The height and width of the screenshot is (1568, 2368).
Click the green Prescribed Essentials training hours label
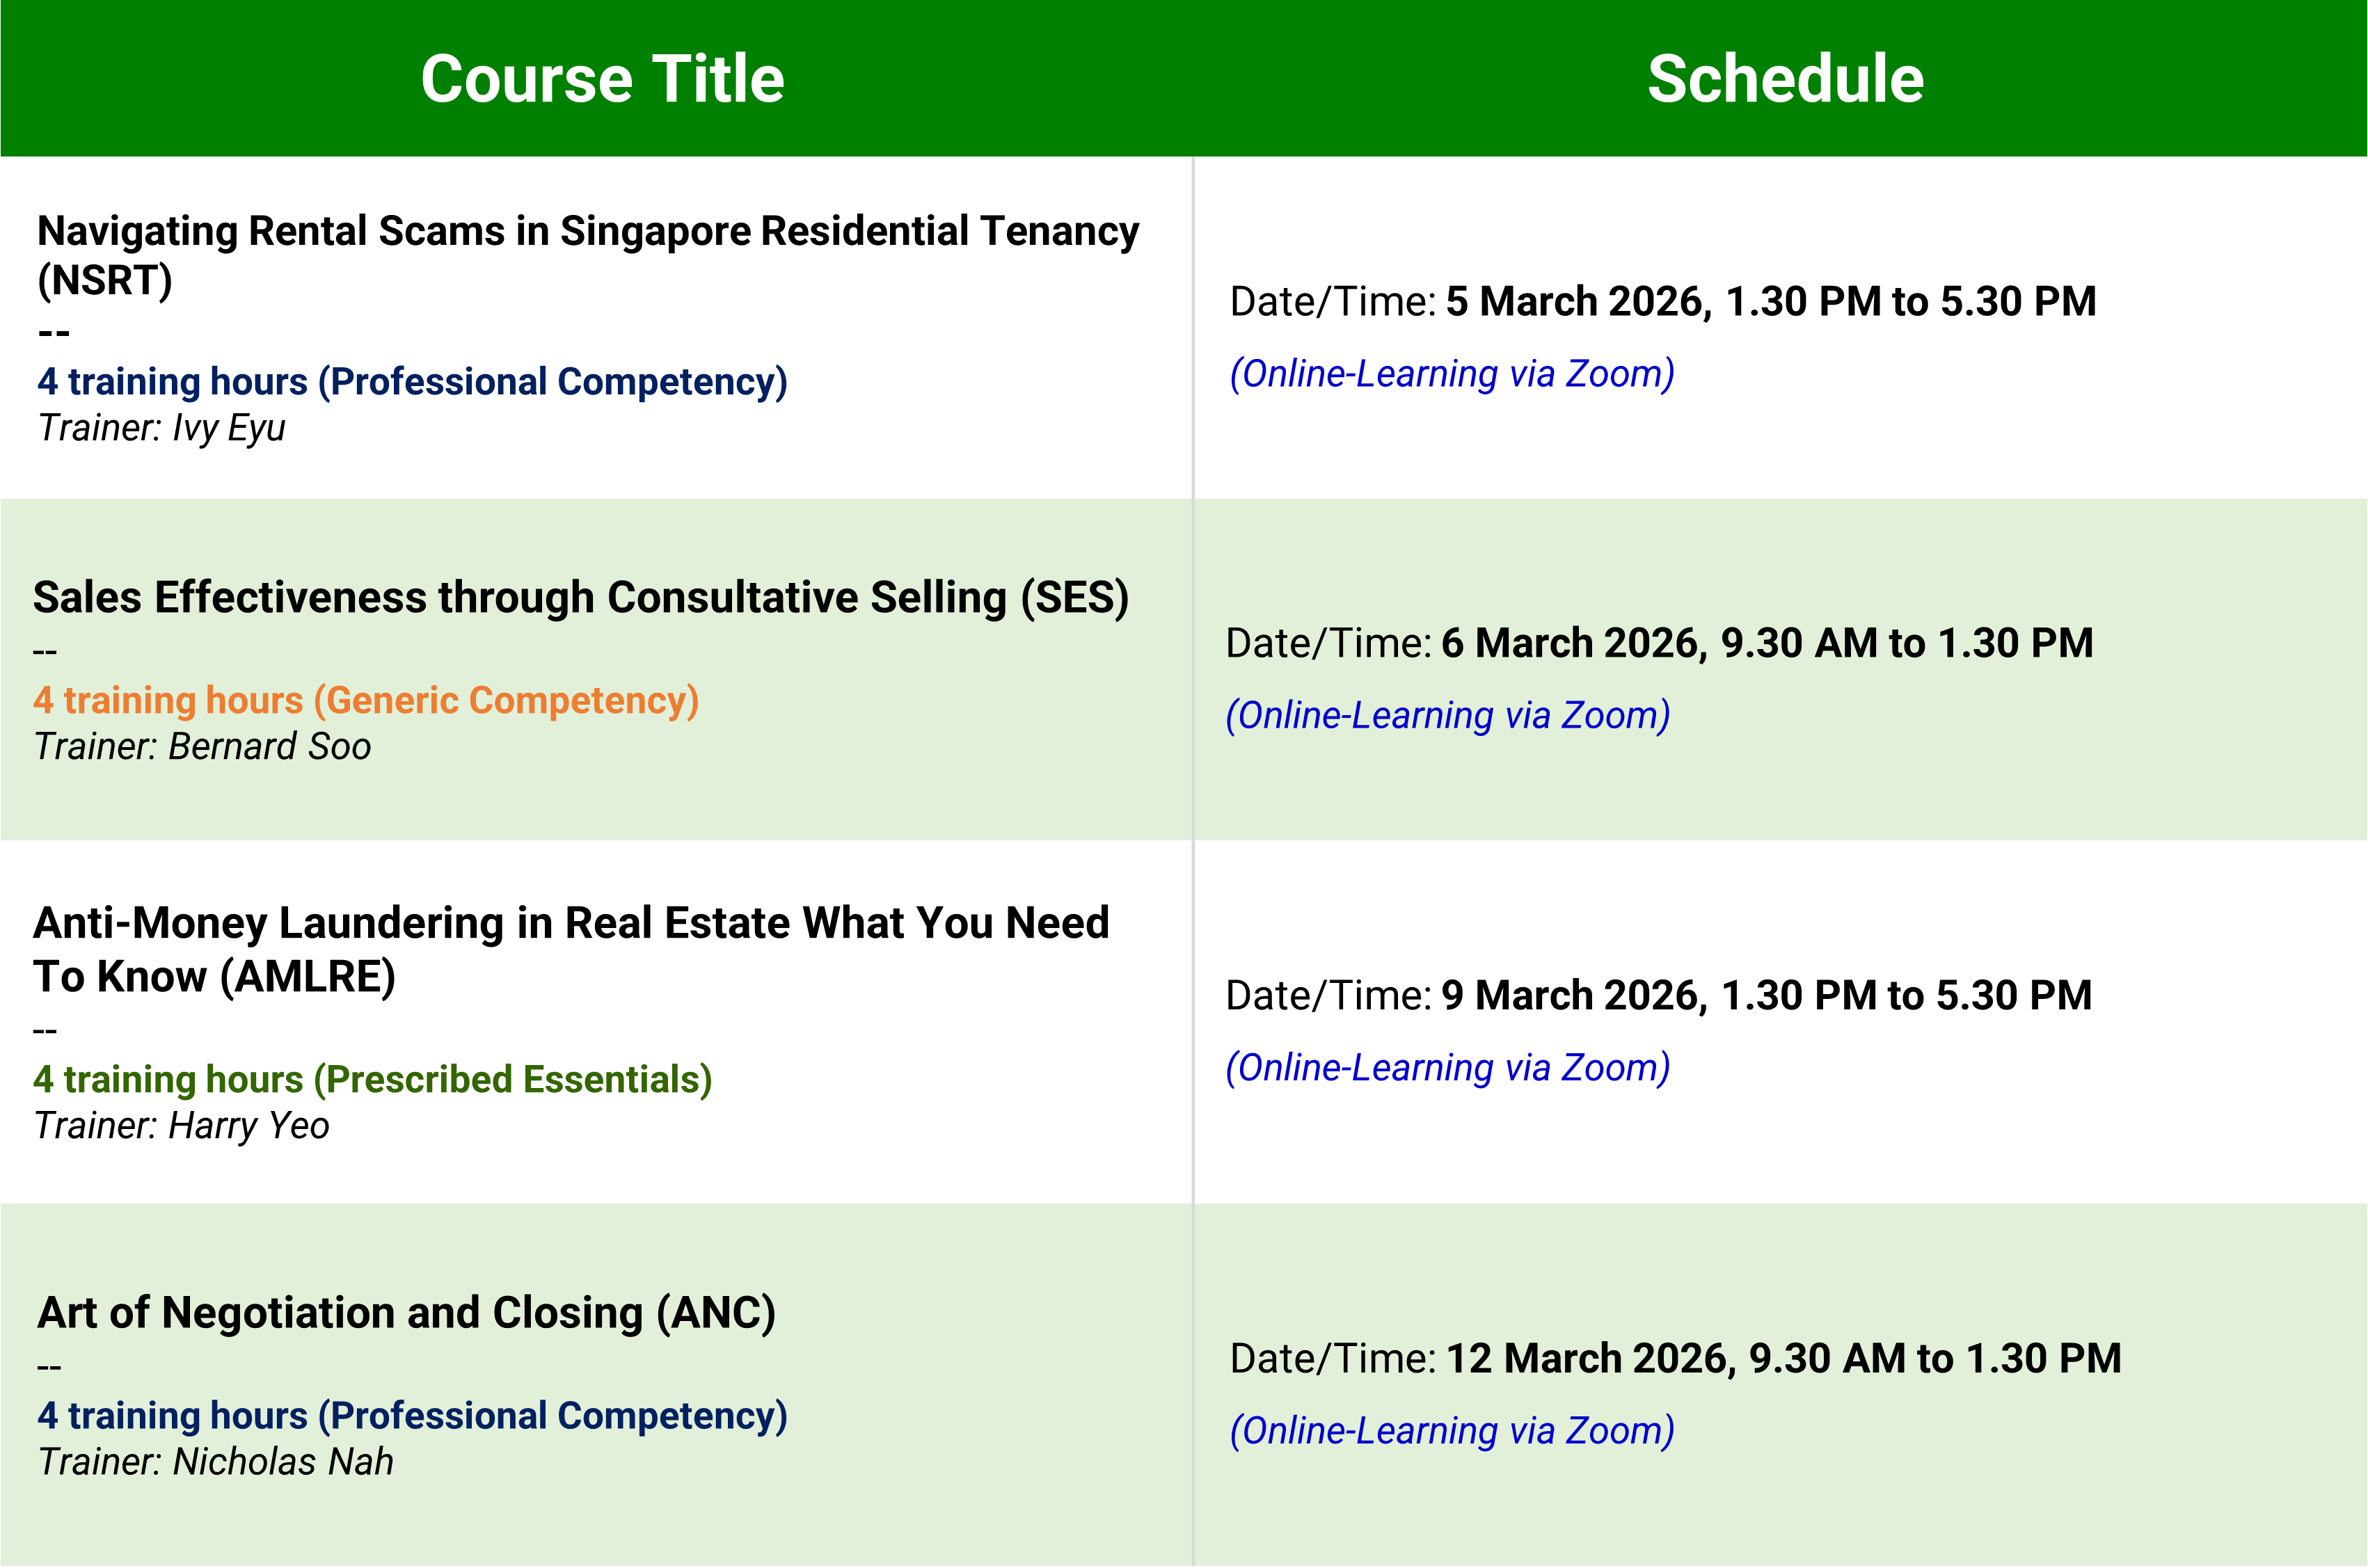click(x=372, y=1080)
